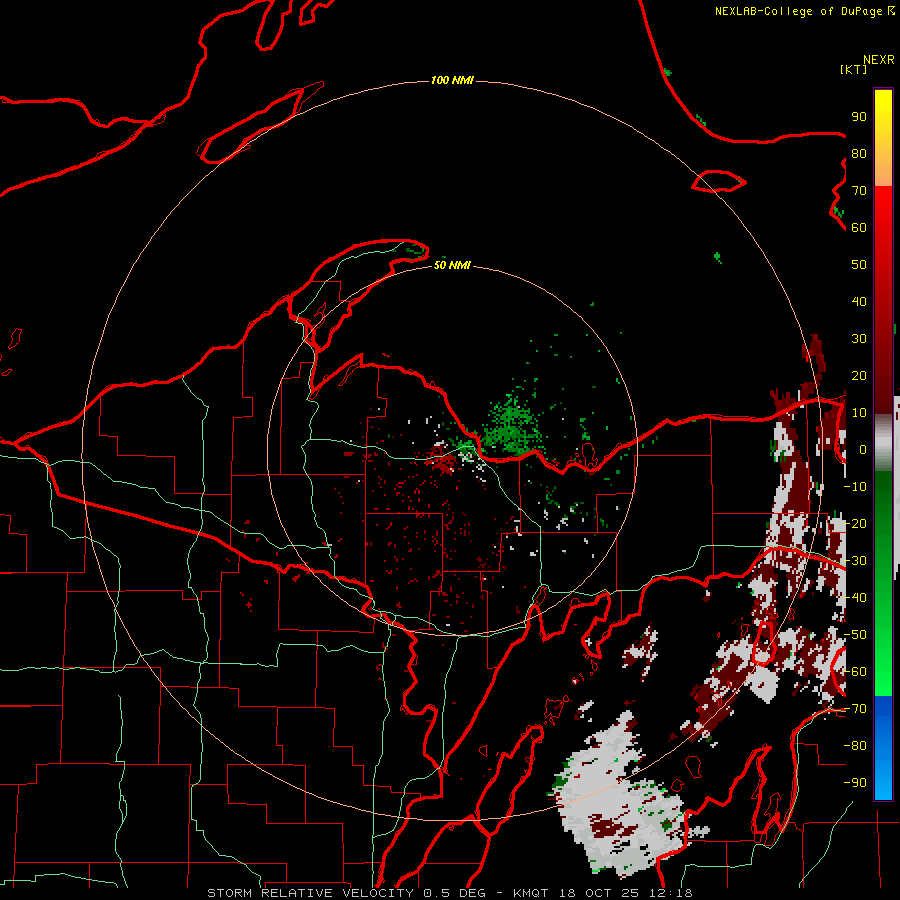Click the -40 value on the velocity scale
This screenshot has width=900, height=900.
point(855,598)
